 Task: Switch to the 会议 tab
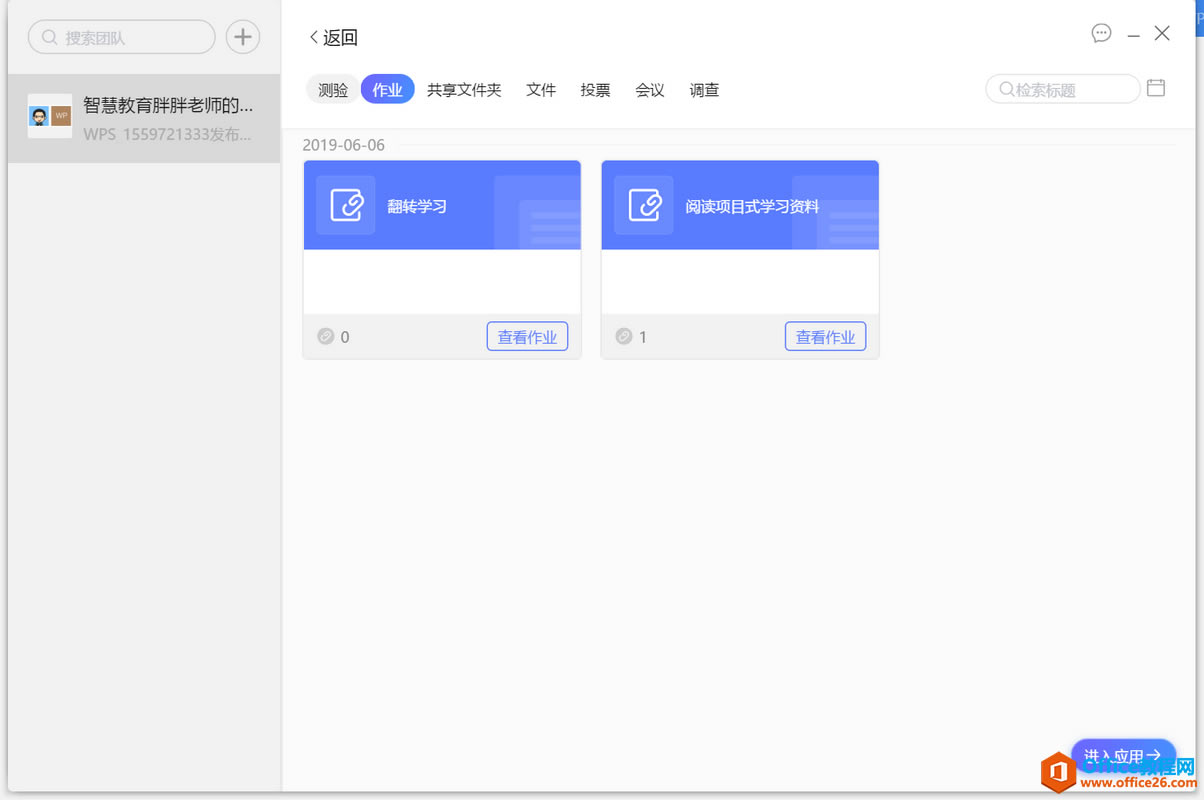point(650,90)
